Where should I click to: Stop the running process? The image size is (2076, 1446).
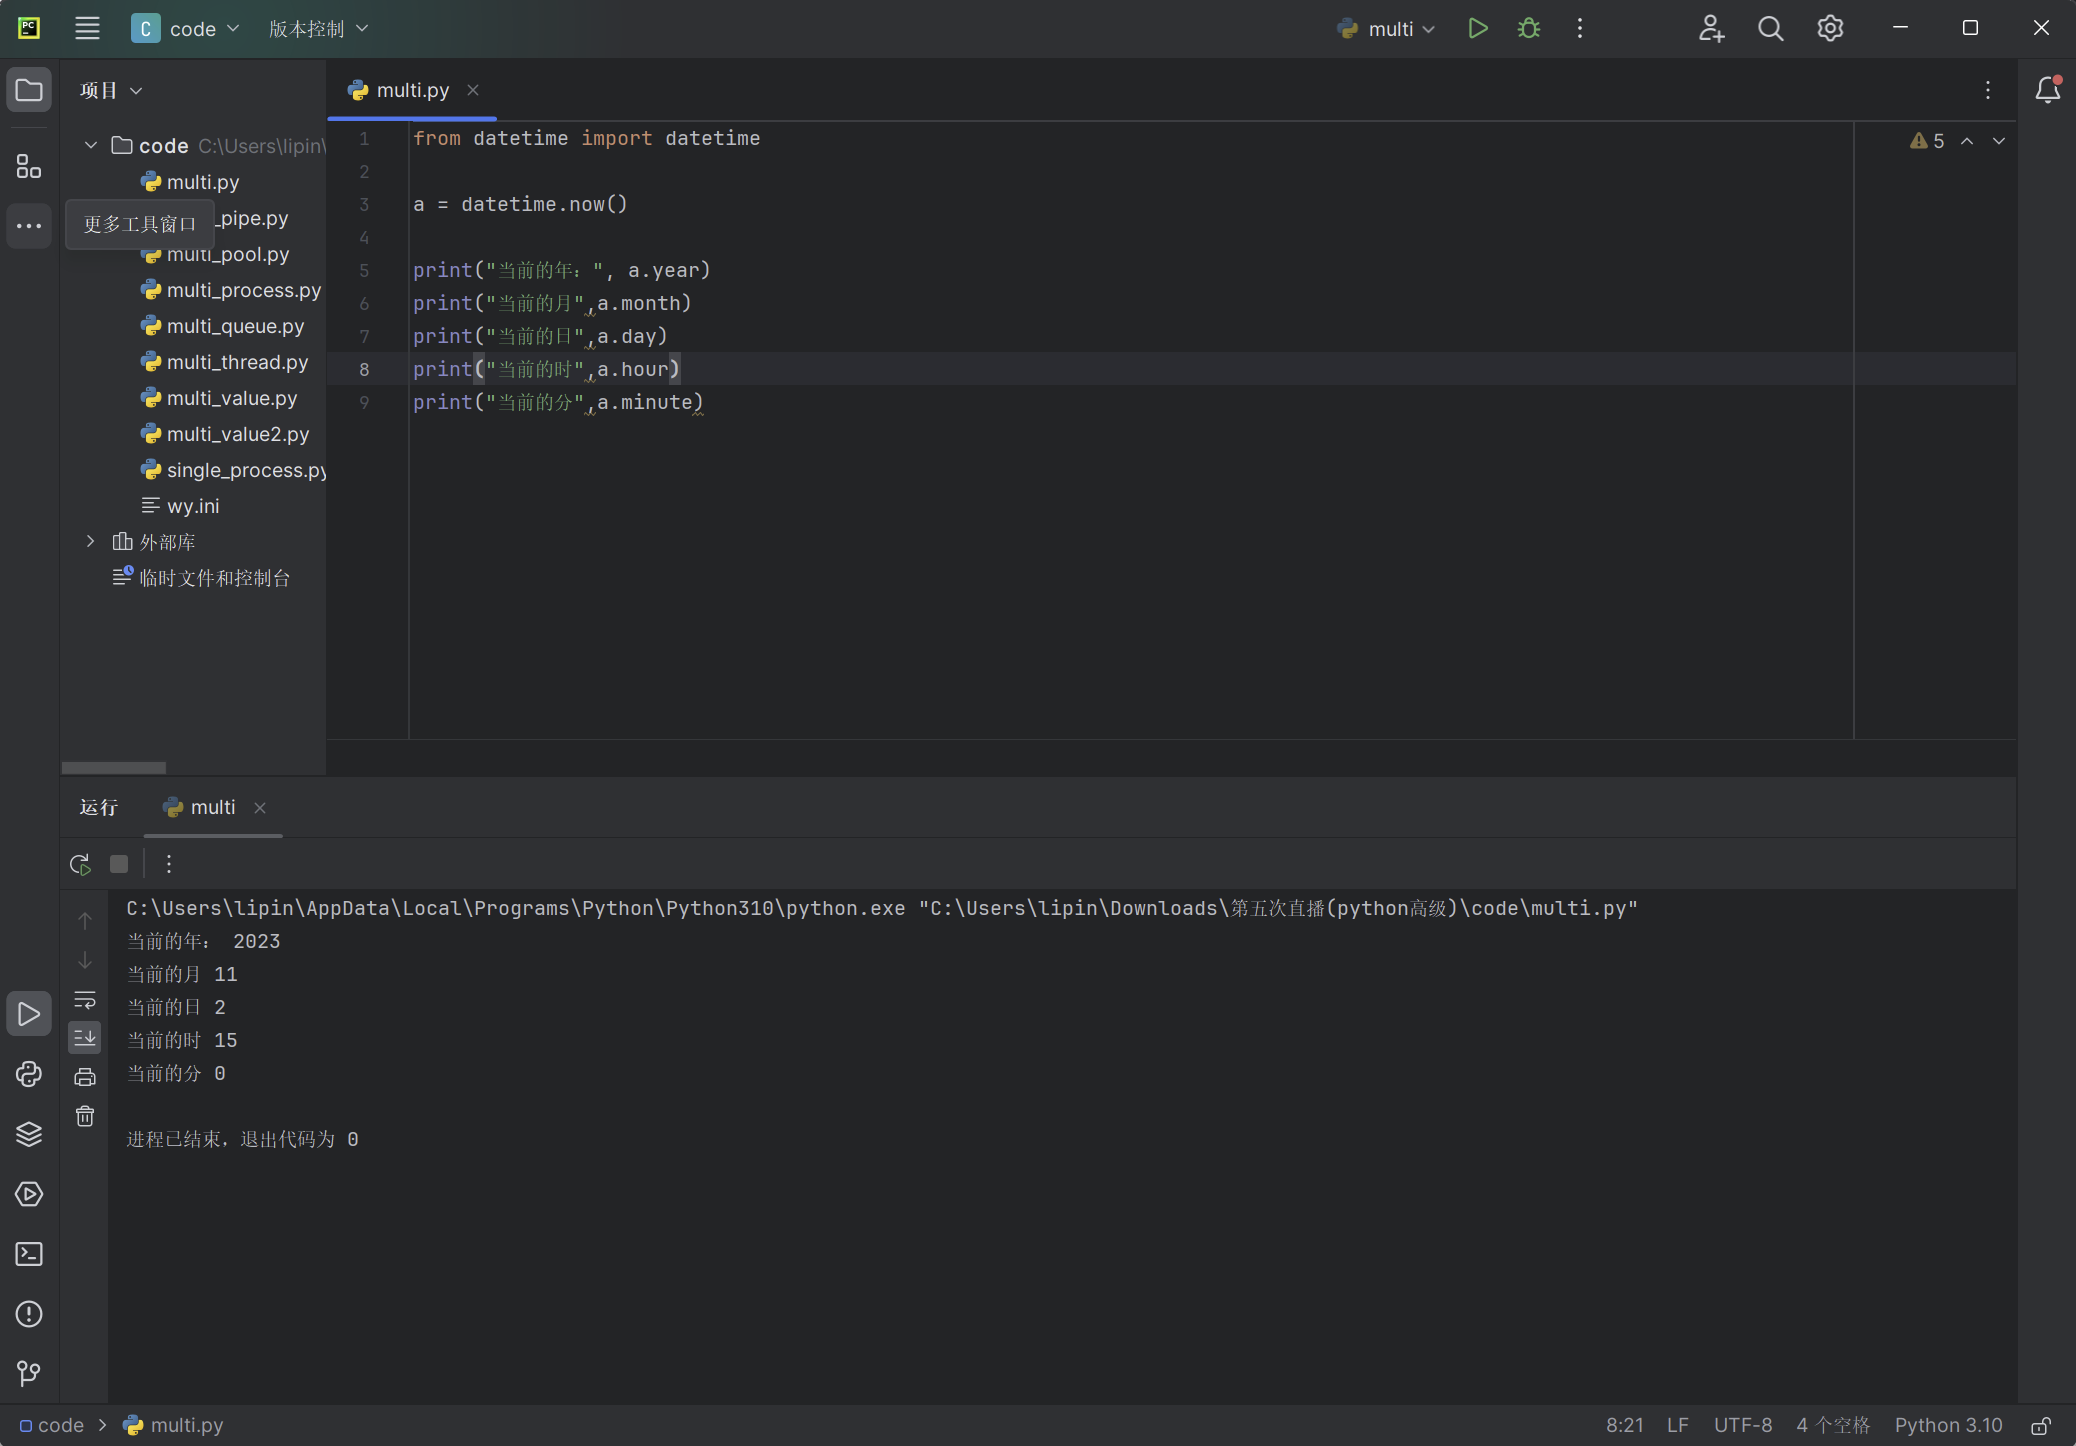119,864
